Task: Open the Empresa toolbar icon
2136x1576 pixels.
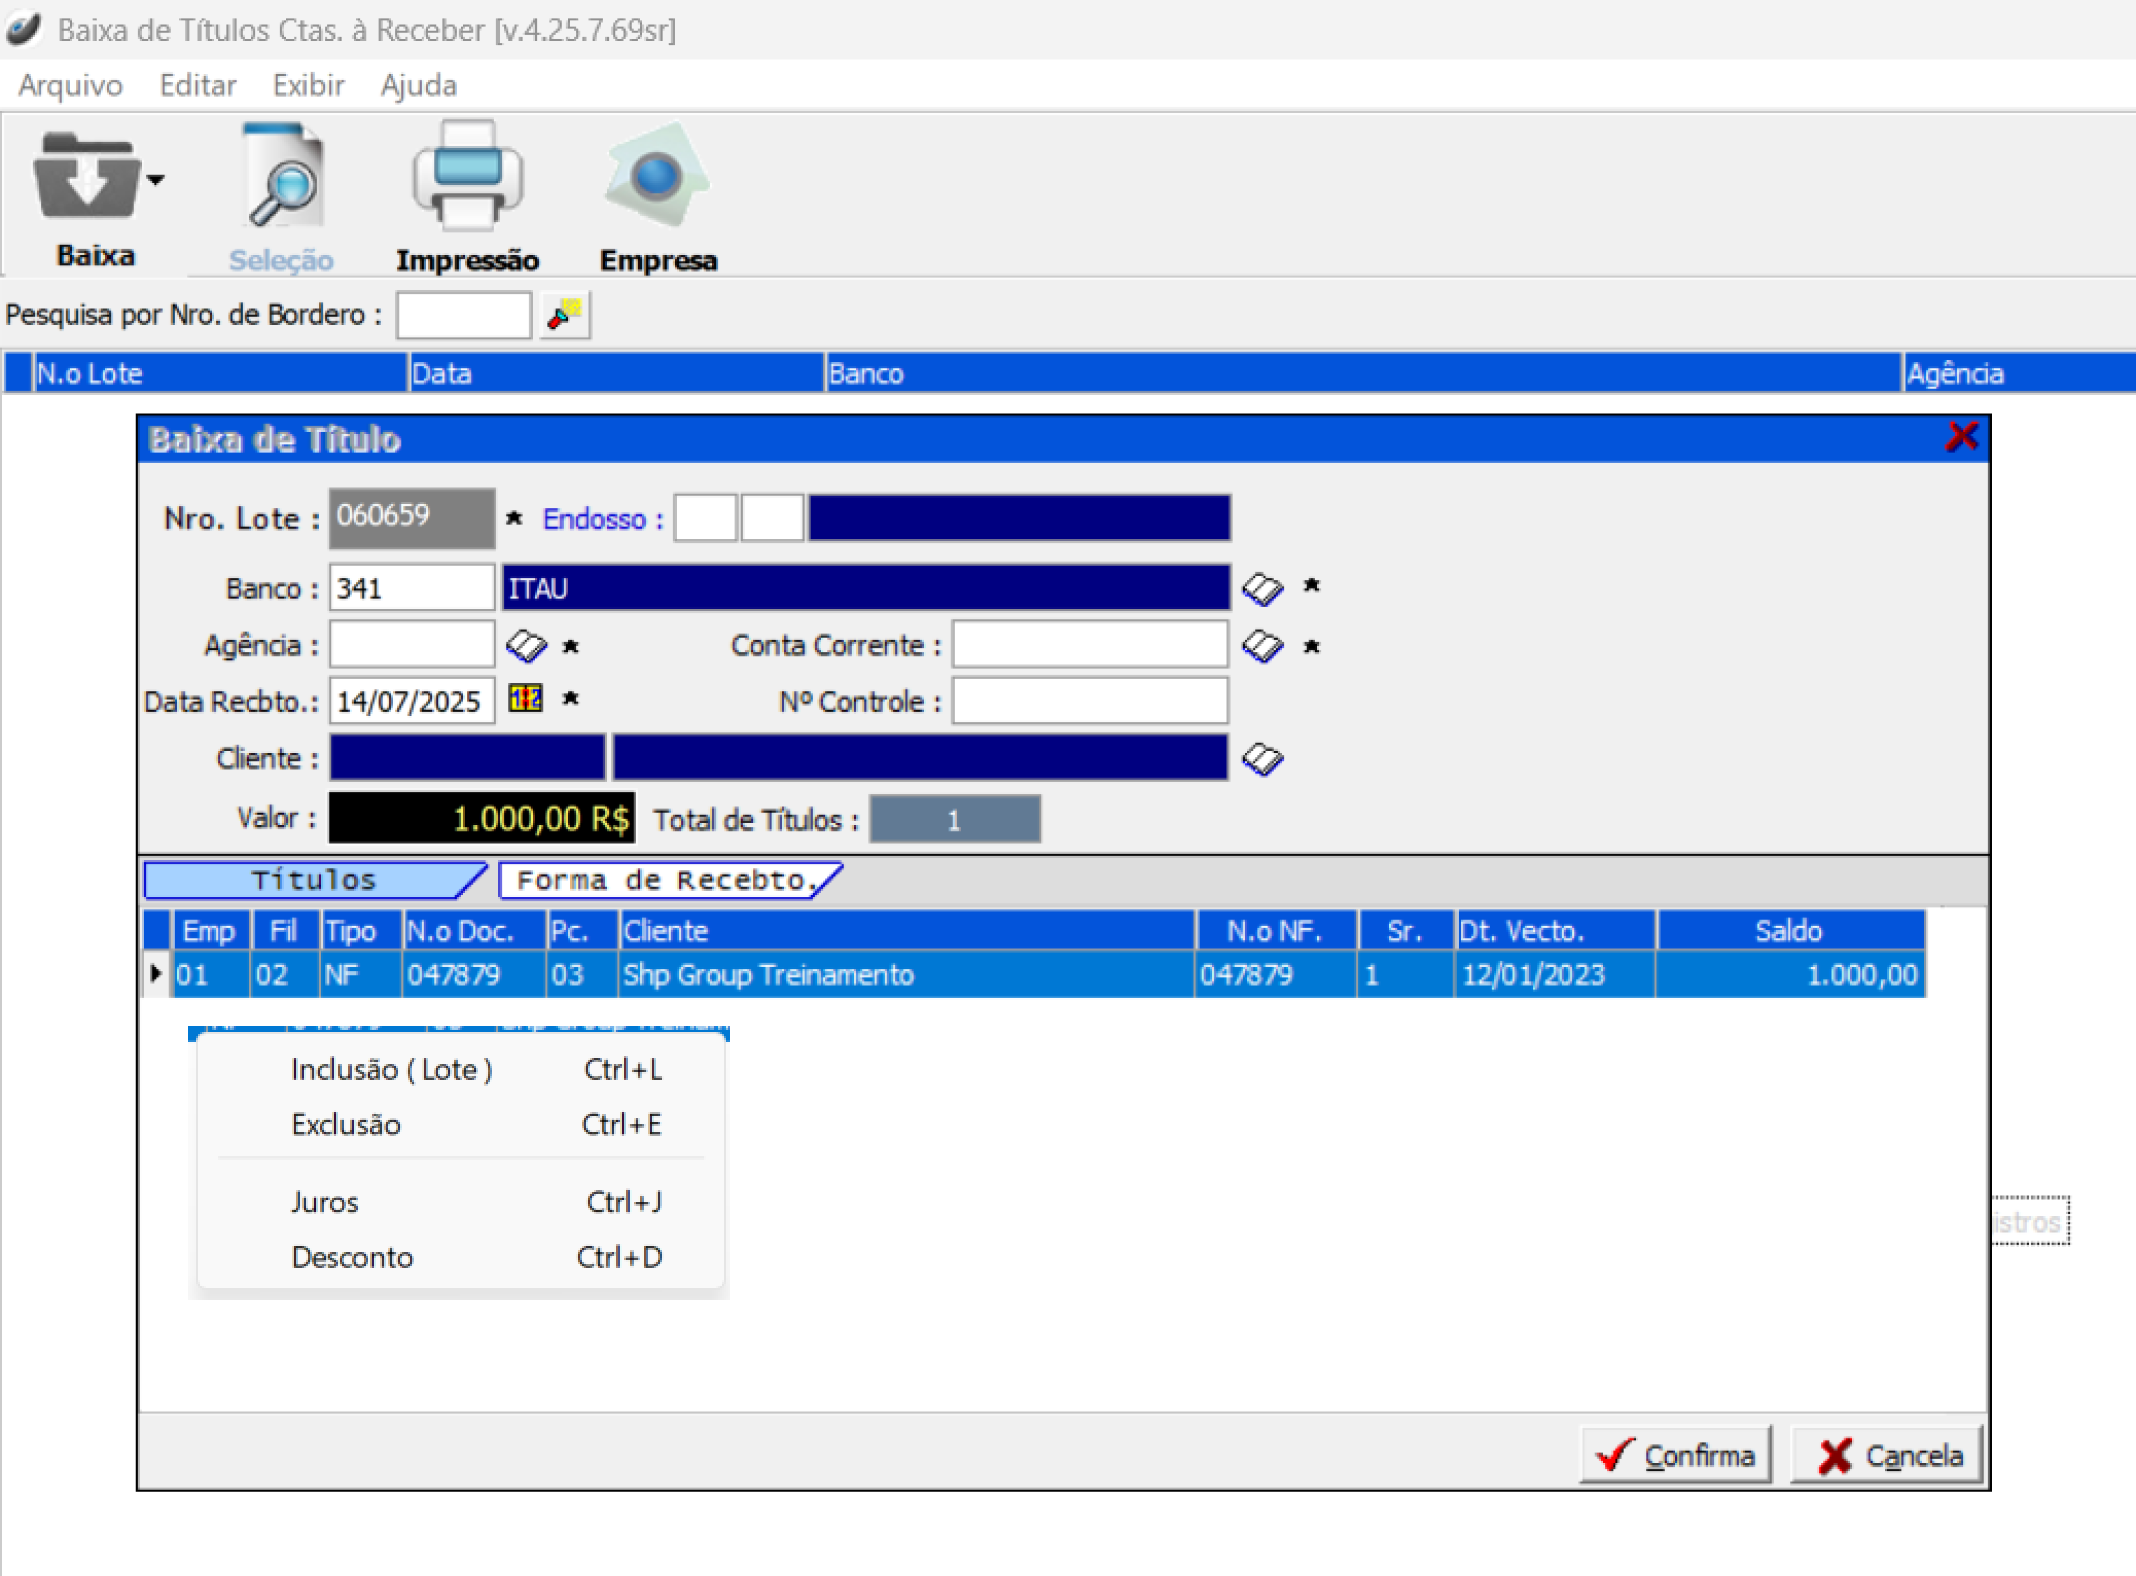Action: click(657, 178)
